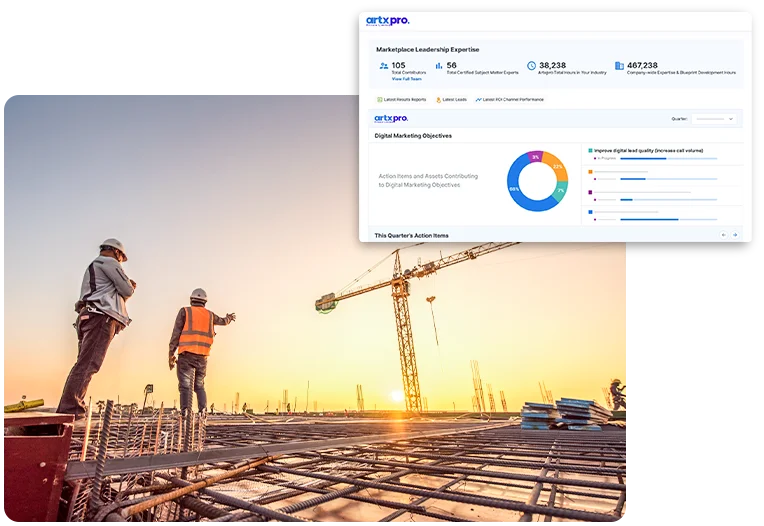Click the Latest Leads icon

pos(438,100)
